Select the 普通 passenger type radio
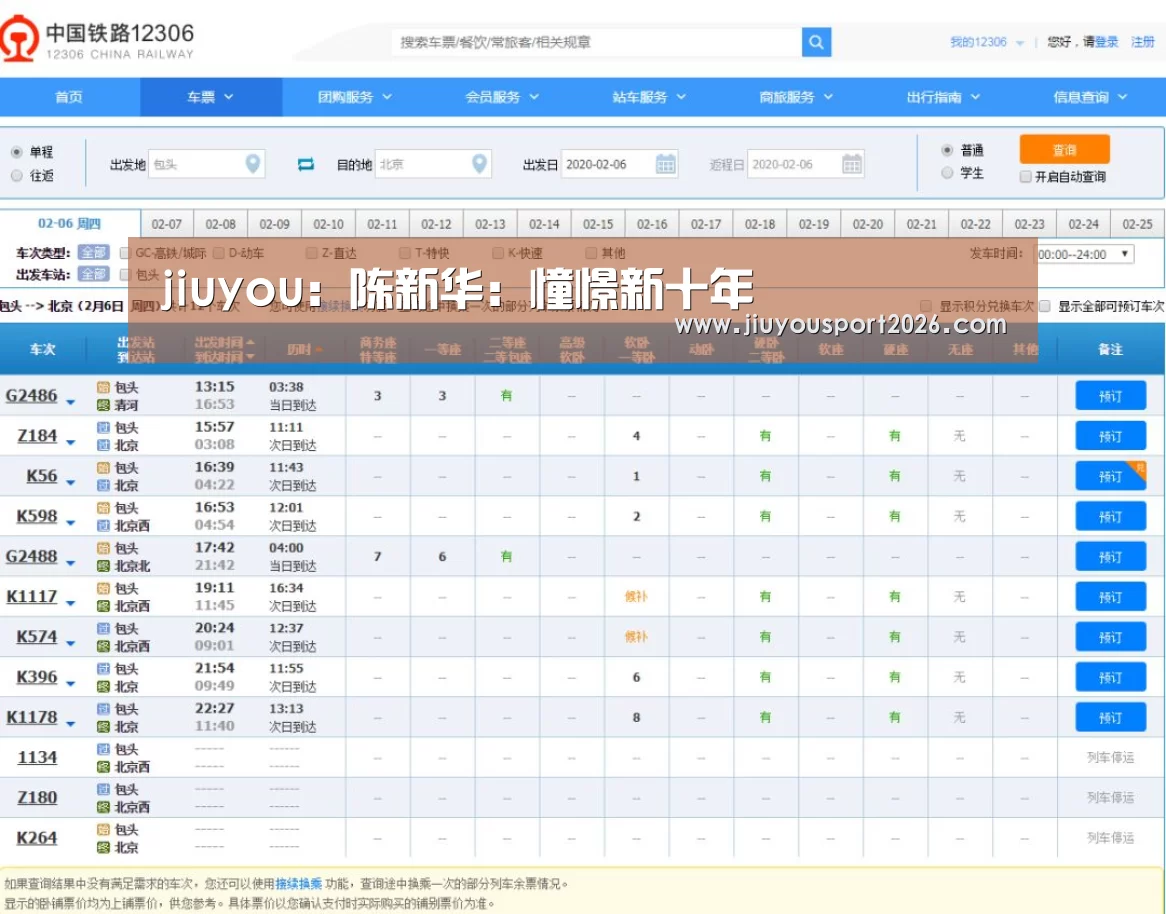 pos(947,150)
